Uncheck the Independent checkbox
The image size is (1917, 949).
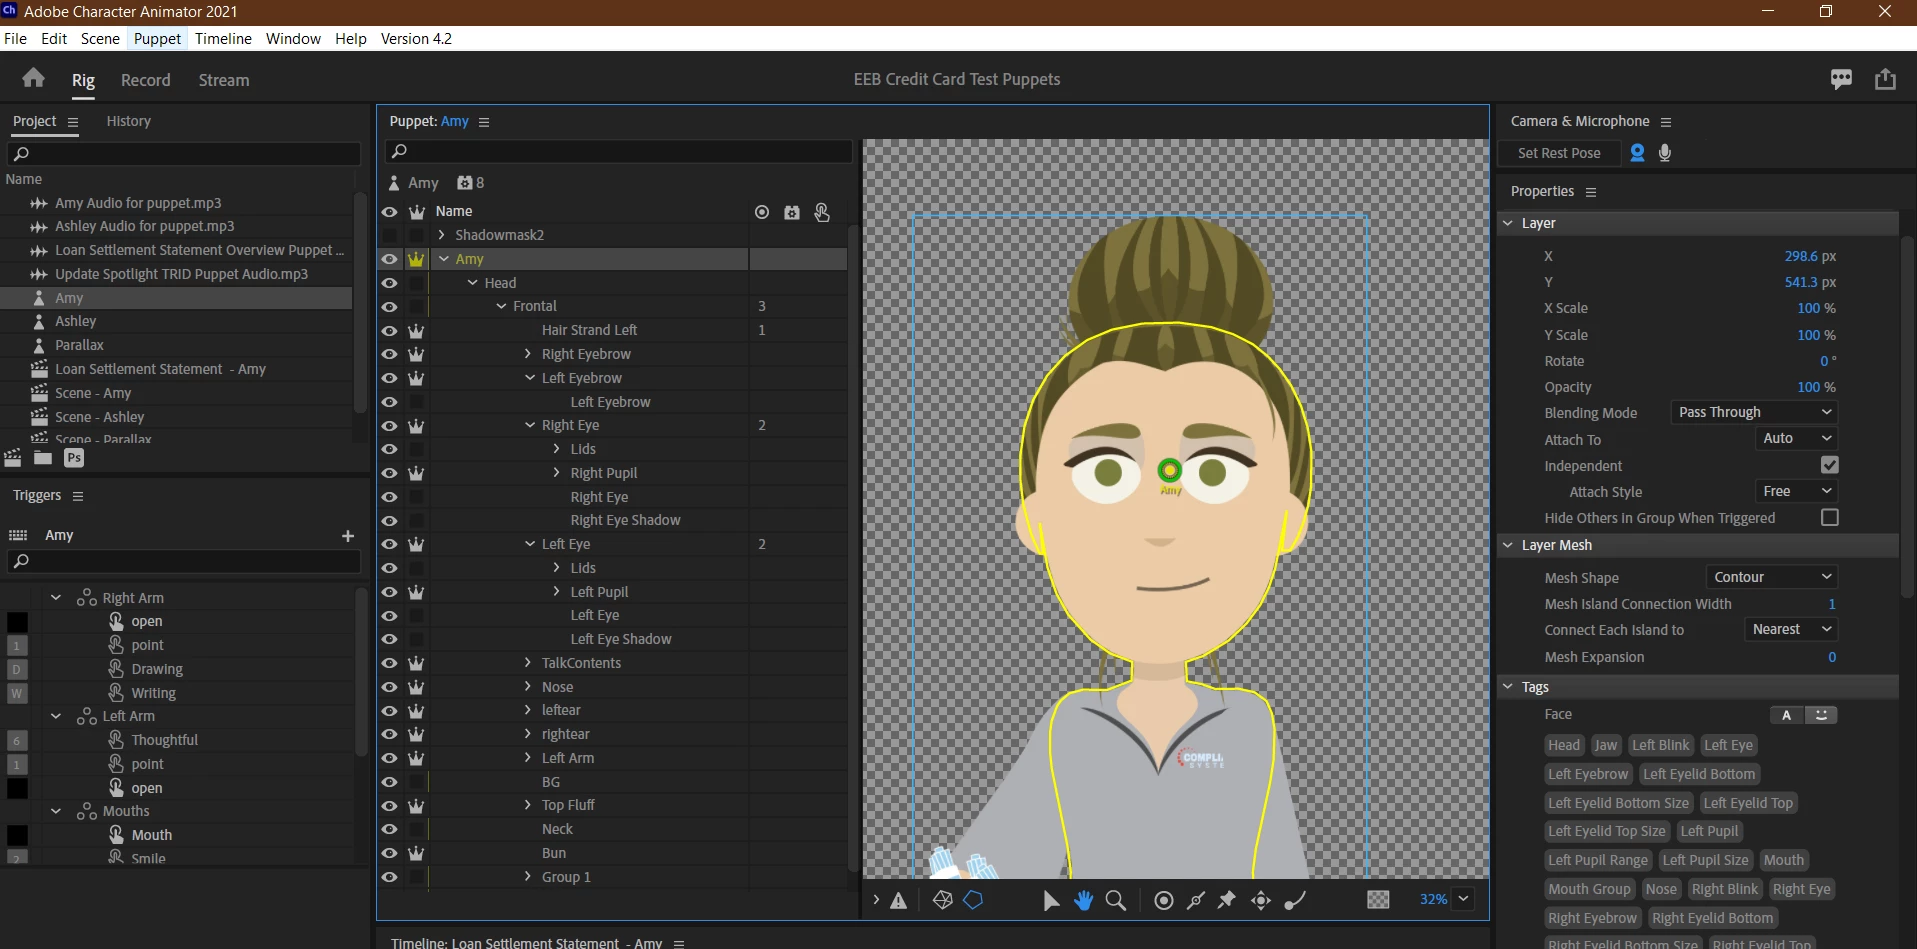pyautogui.click(x=1830, y=465)
